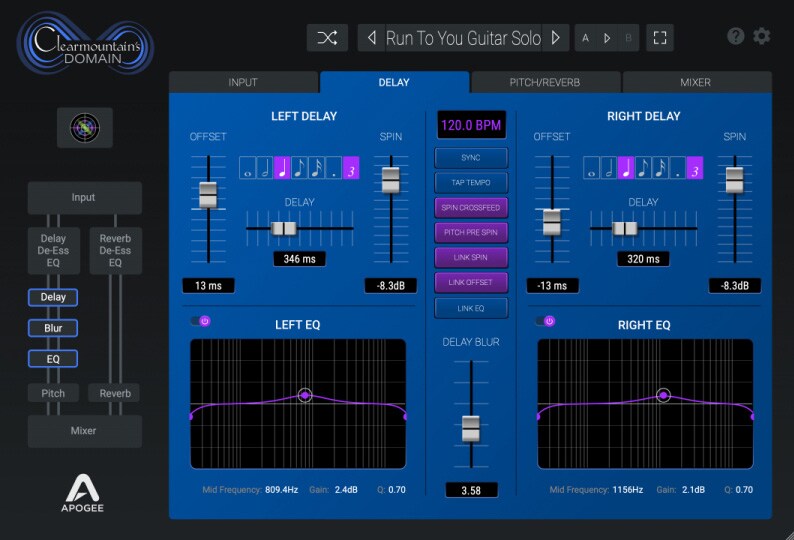The image size is (794, 540).
Task: Toggle the Spin Crossfeed button
Action: pos(471,208)
